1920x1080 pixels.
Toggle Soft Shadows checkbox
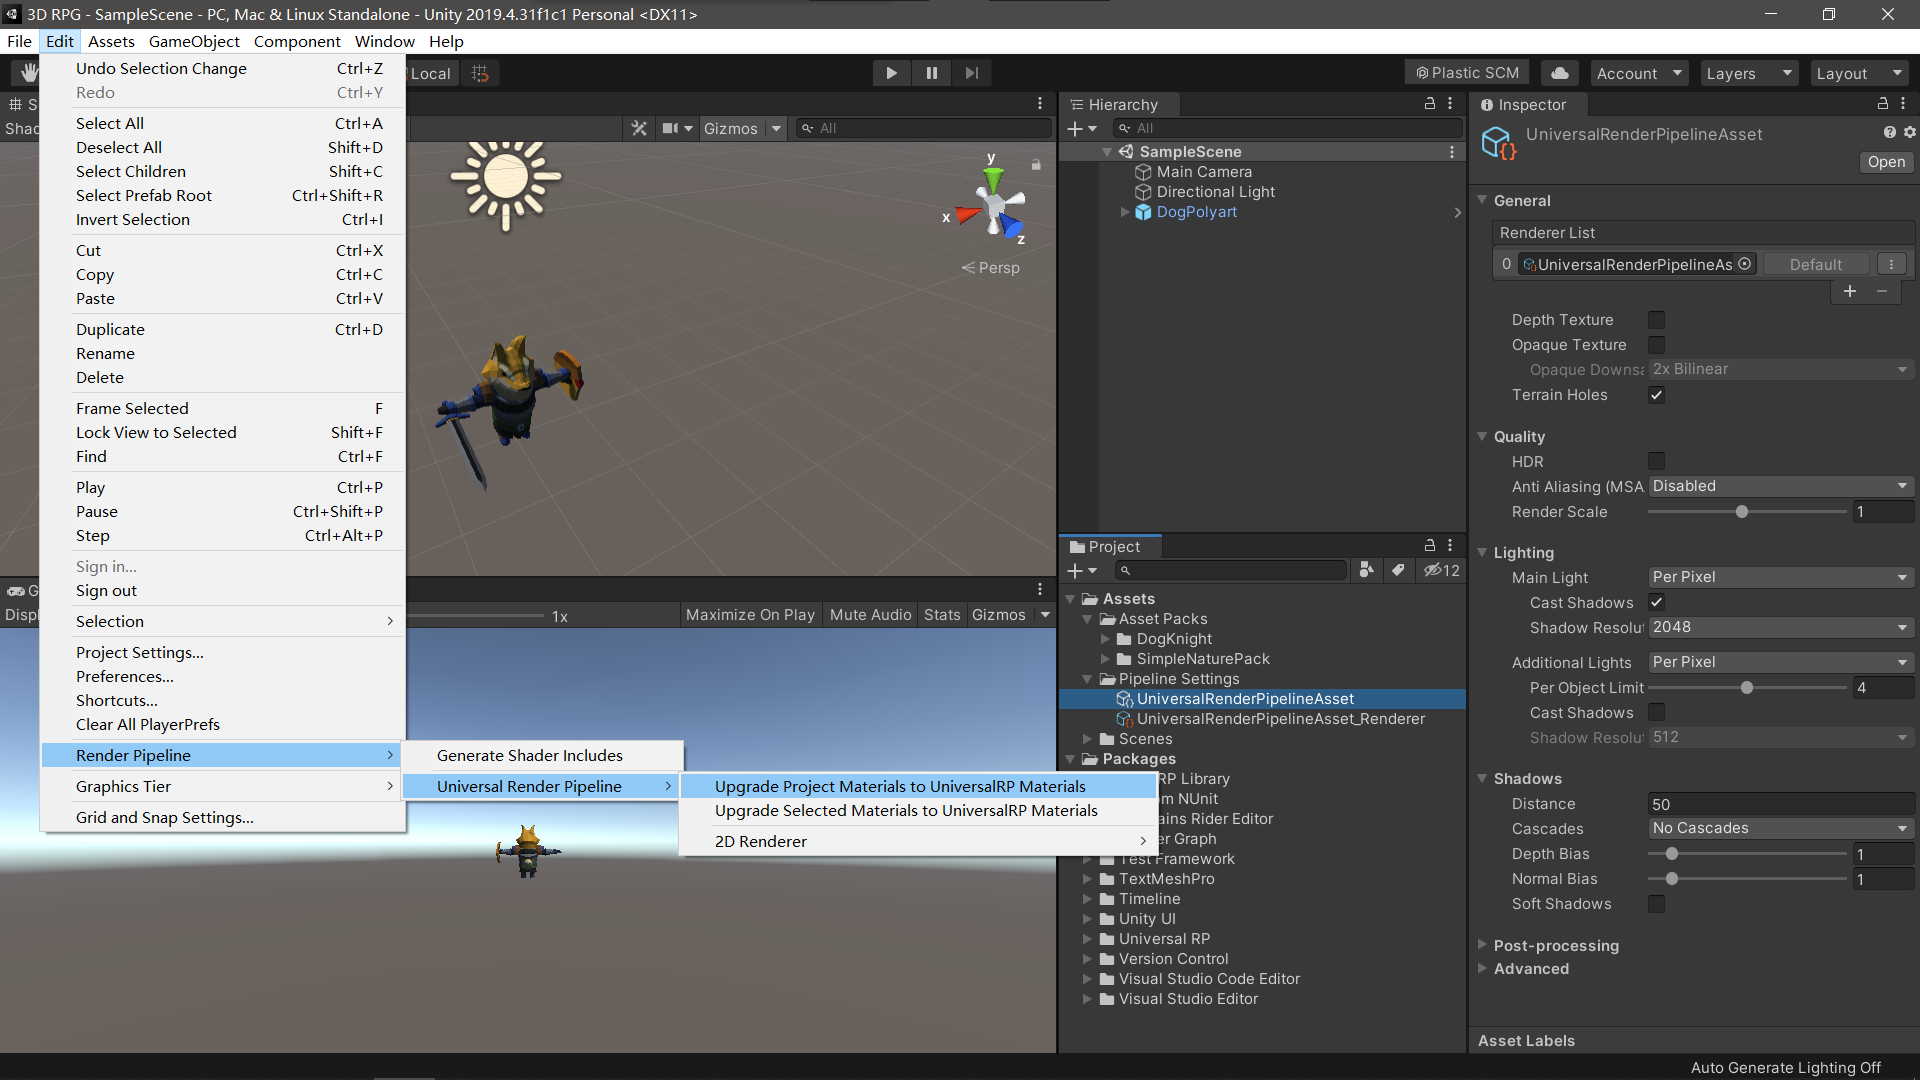tap(1657, 904)
